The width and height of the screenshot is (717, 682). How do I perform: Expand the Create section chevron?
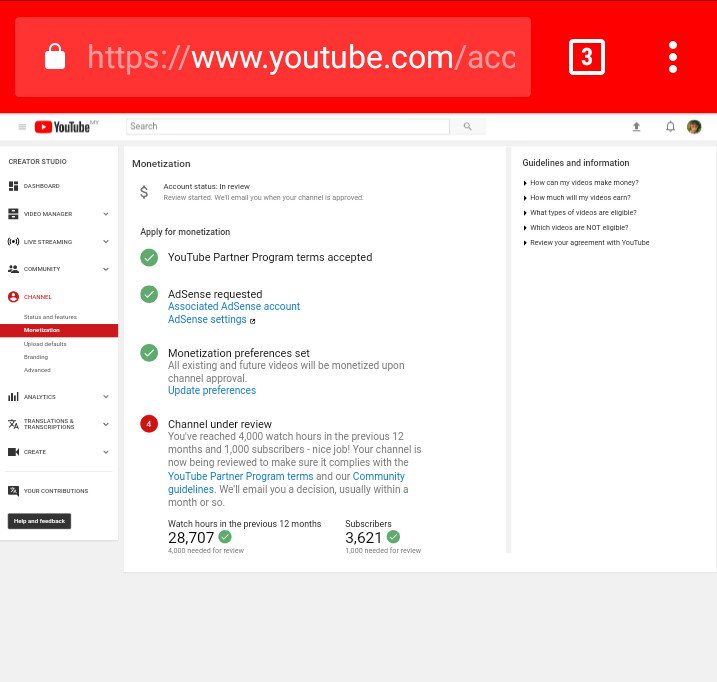tap(106, 452)
